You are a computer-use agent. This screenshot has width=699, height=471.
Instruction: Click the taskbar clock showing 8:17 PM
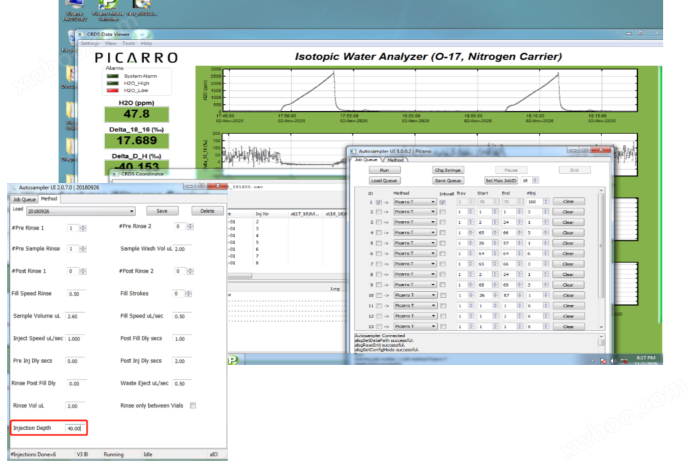645,360
